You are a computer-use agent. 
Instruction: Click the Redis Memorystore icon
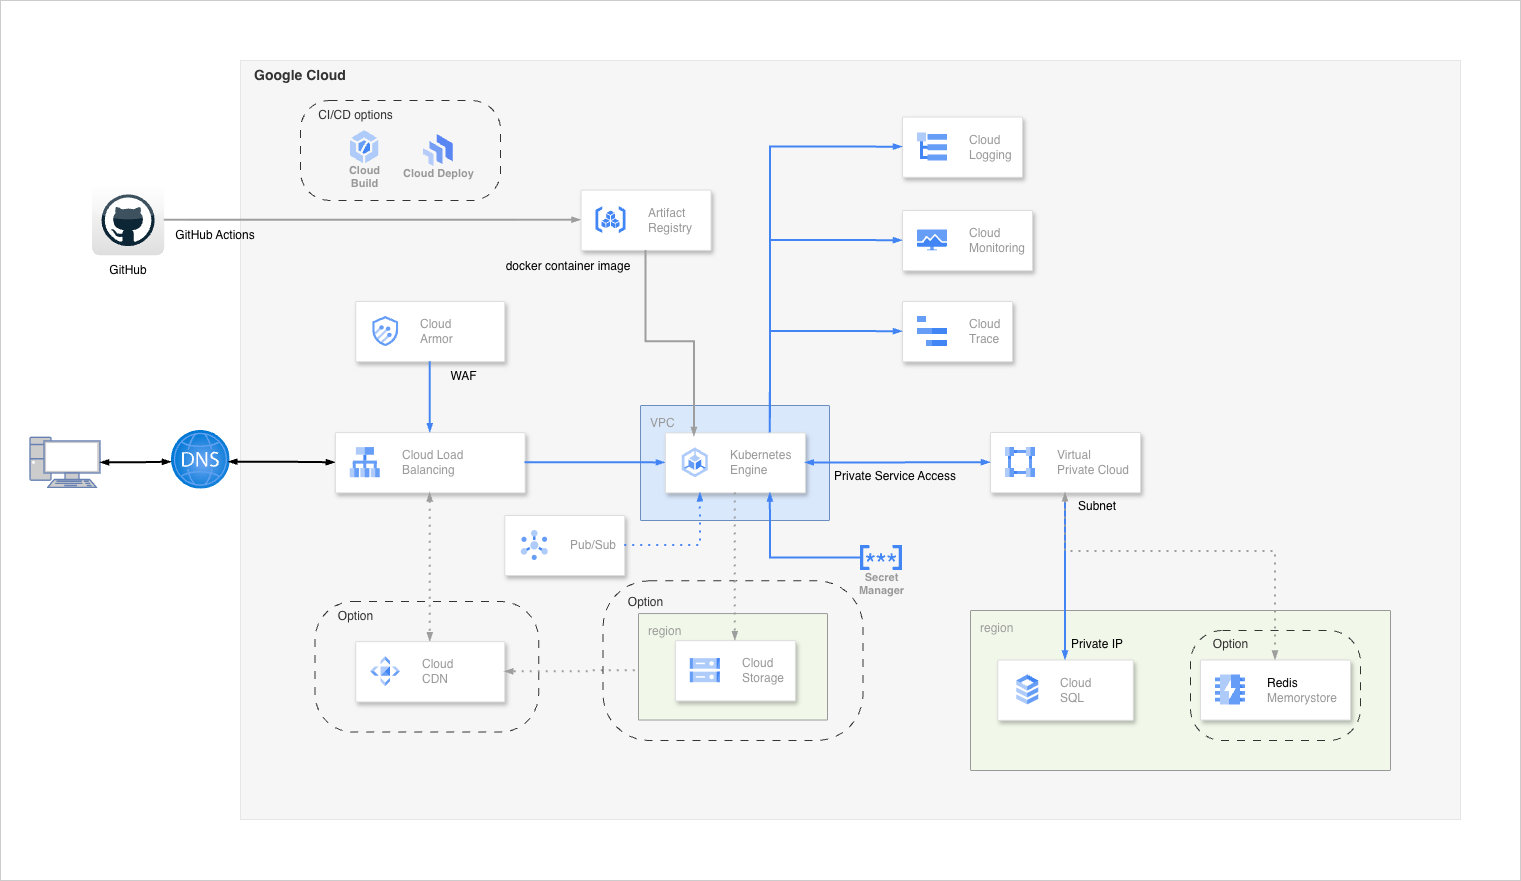coord(1229,690)
